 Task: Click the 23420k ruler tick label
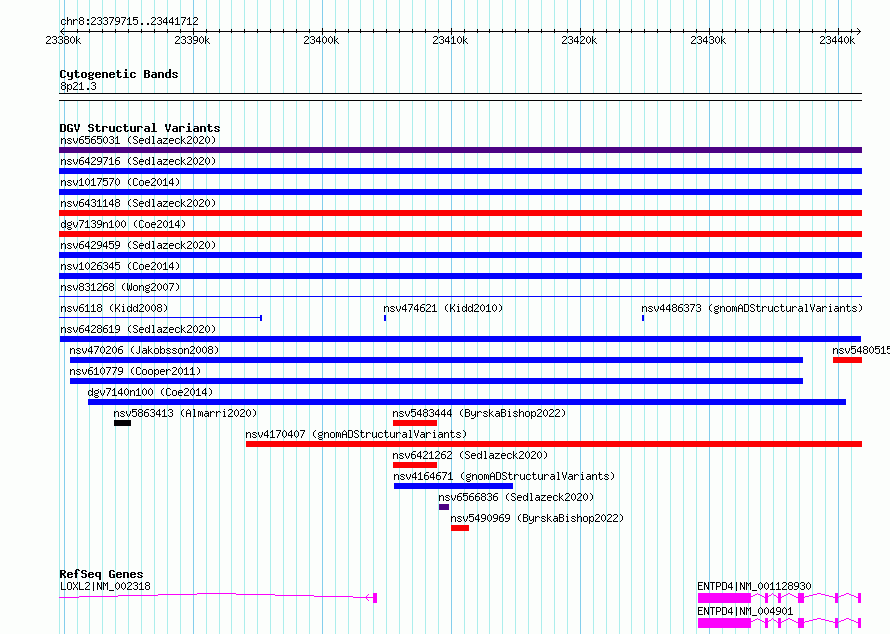pos(579,40)
